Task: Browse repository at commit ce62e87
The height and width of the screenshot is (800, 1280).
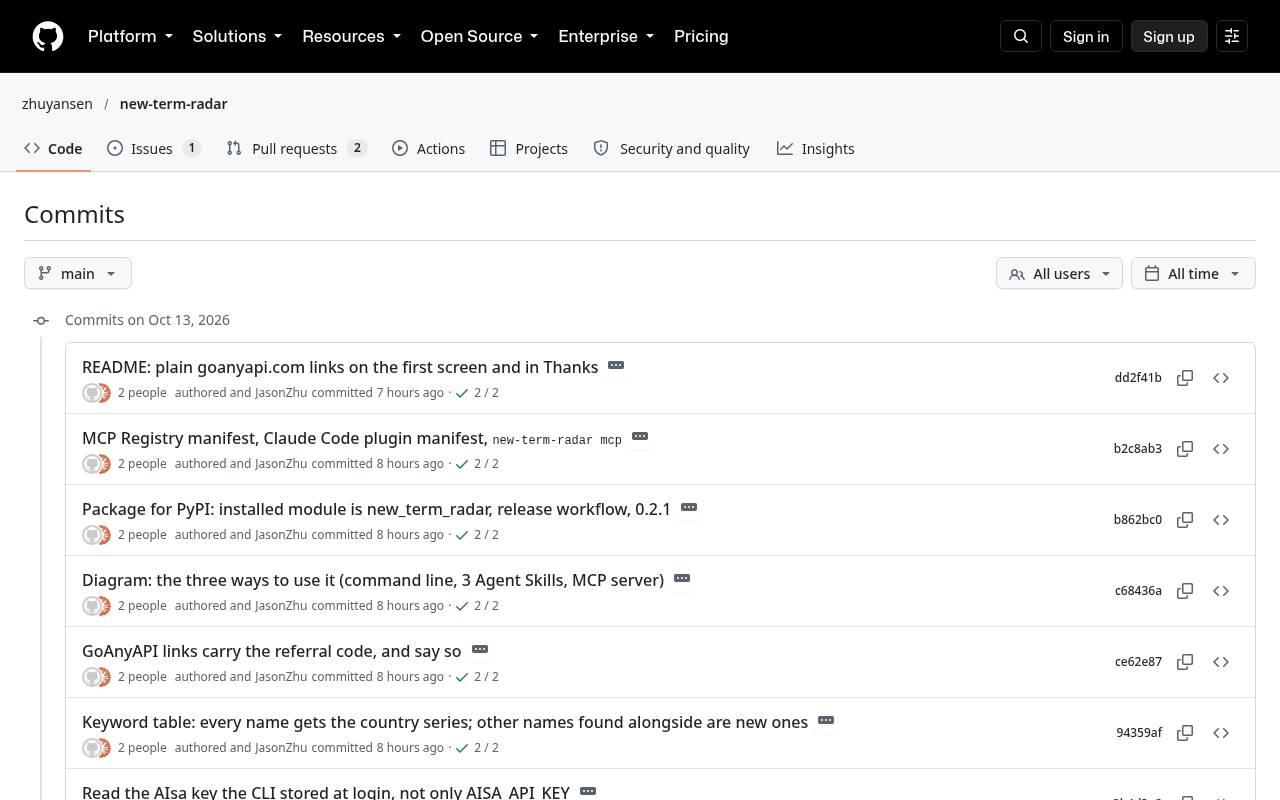Action: click(x=1221, y=662)
